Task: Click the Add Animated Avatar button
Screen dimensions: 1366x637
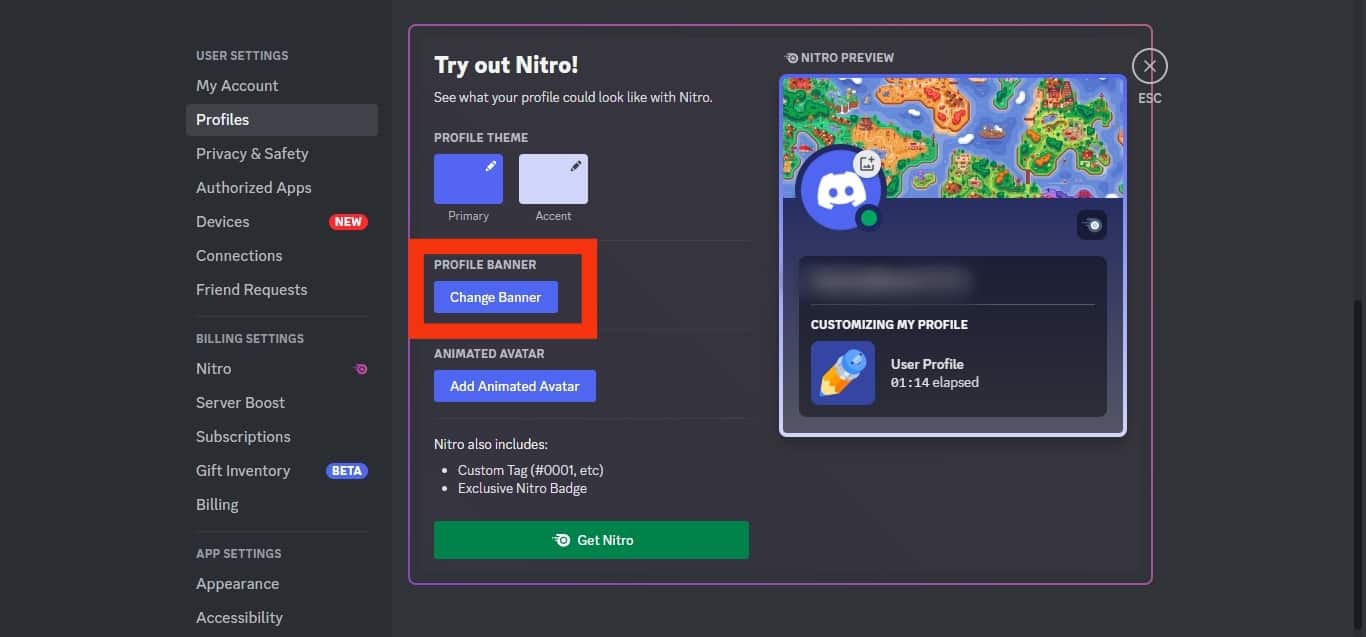Action: [x=515, y=385]
